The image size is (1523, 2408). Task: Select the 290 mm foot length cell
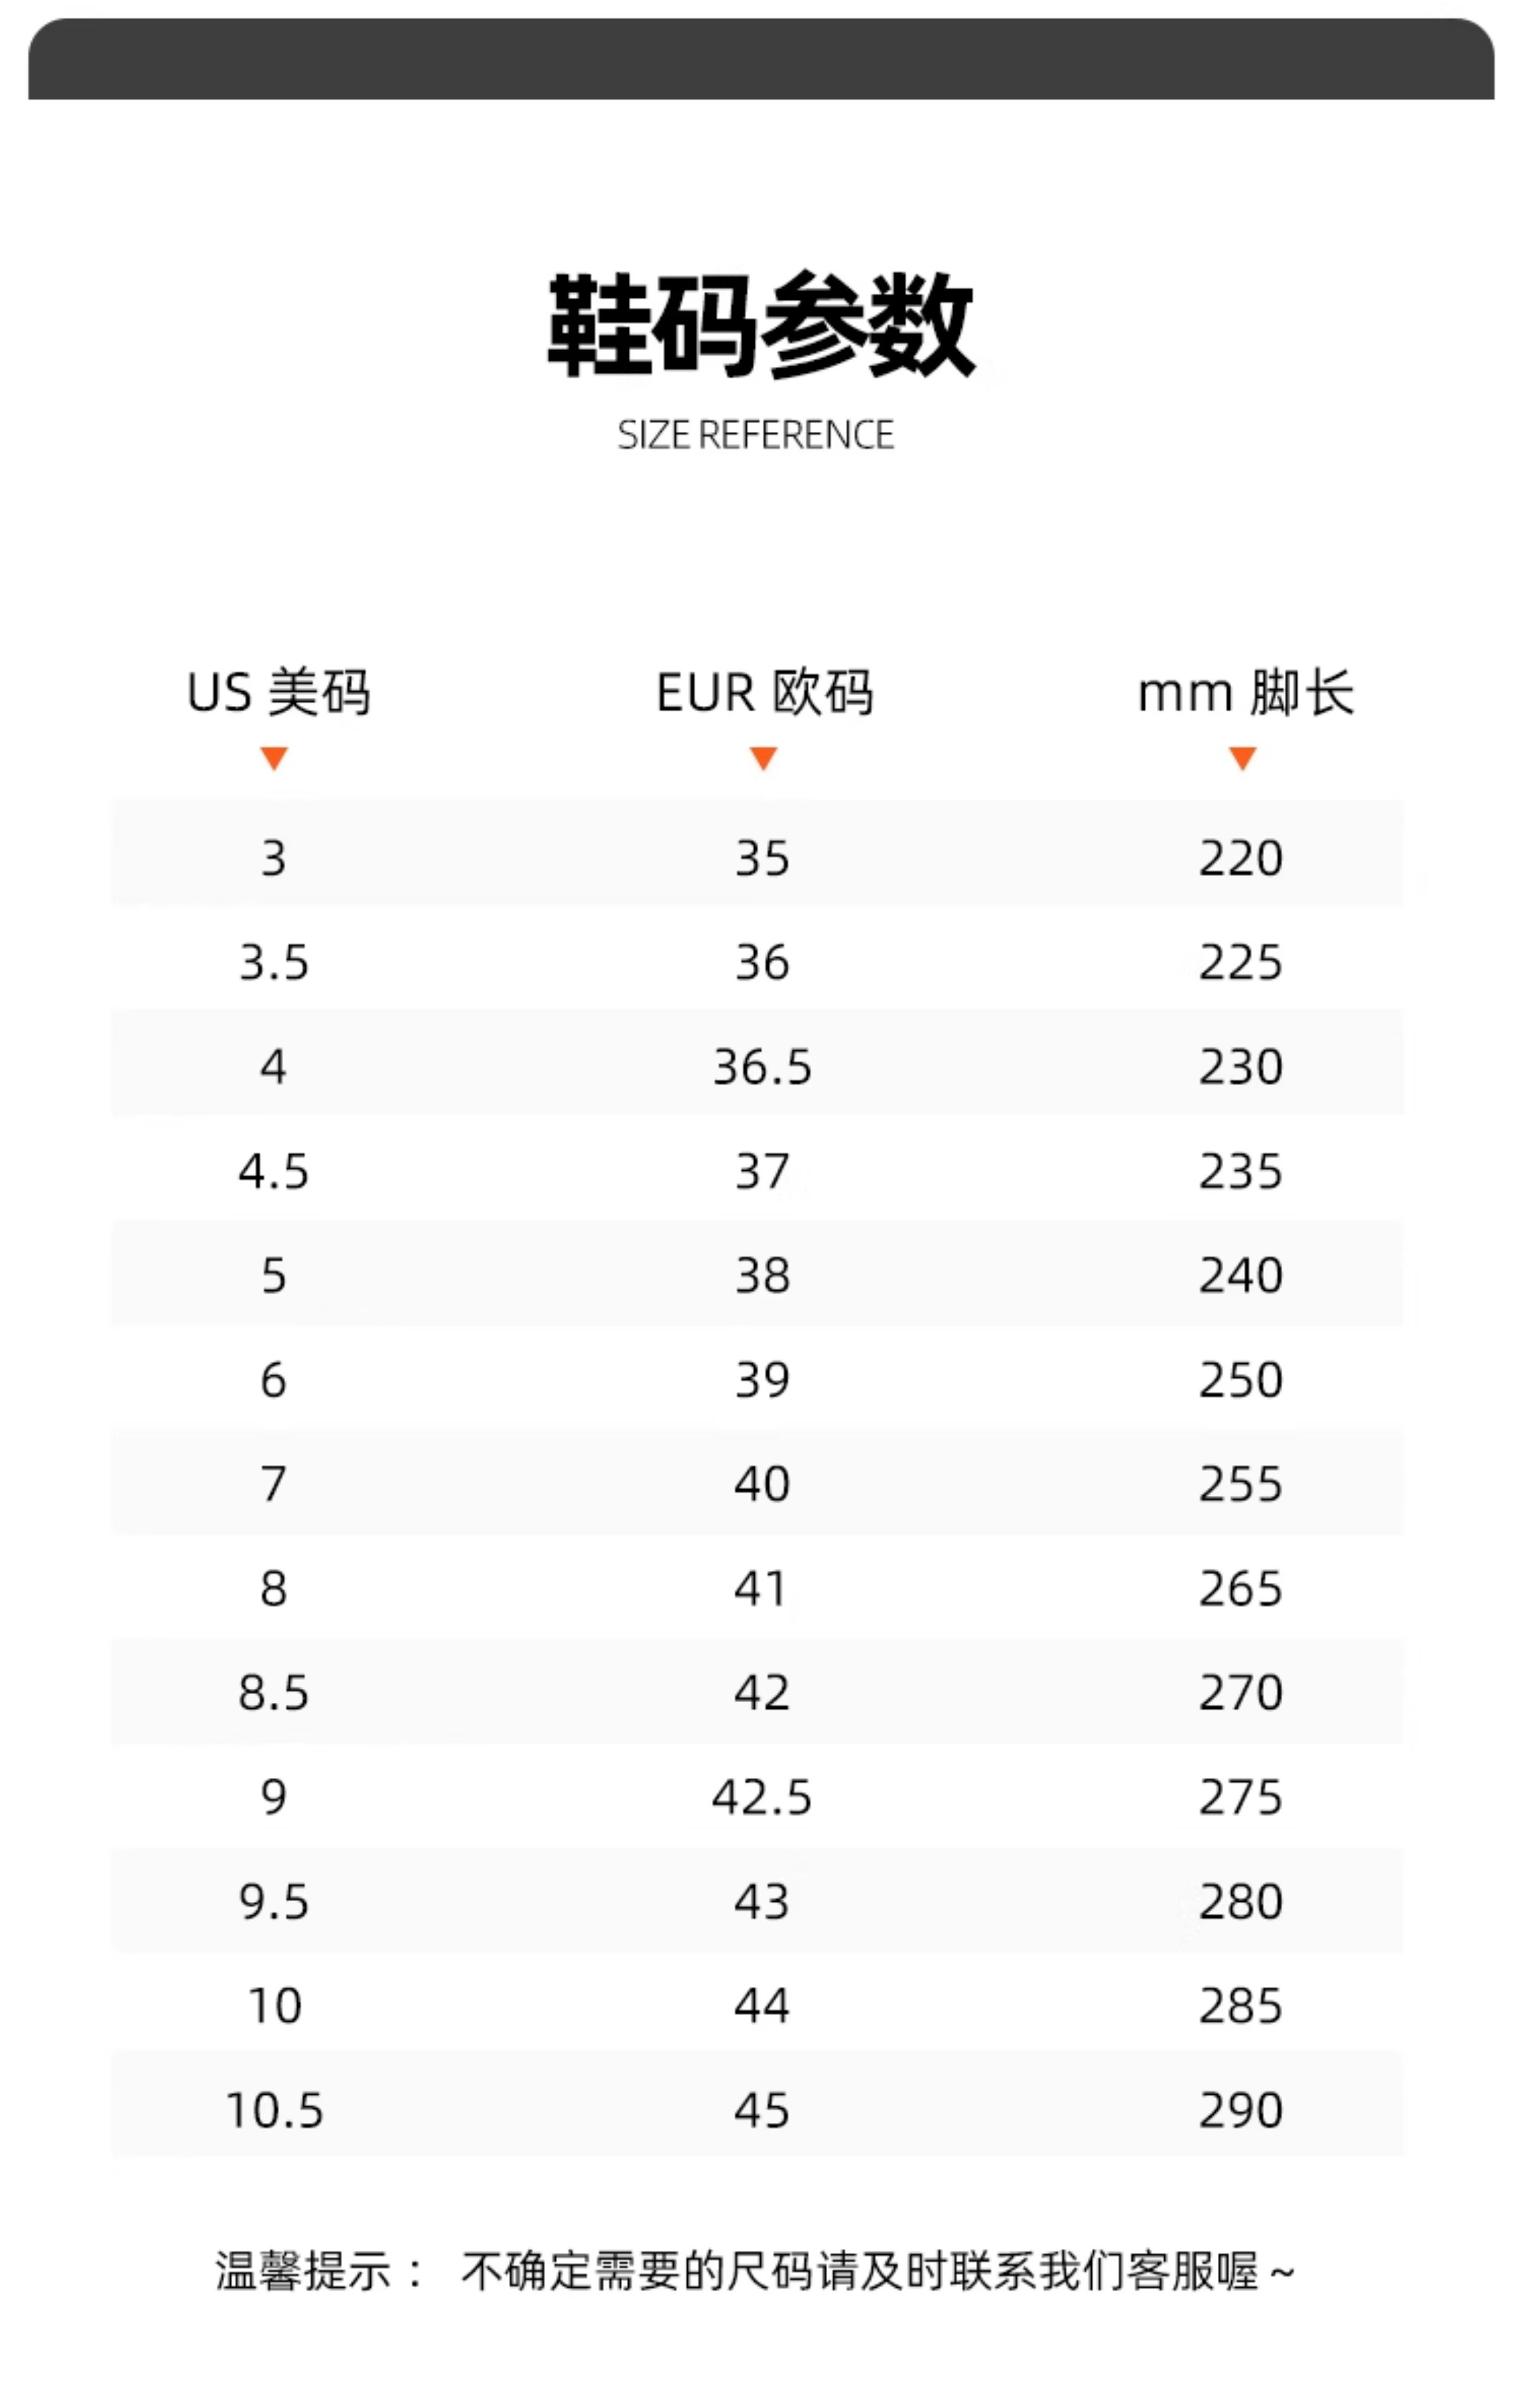[x=1241, y=2110]
